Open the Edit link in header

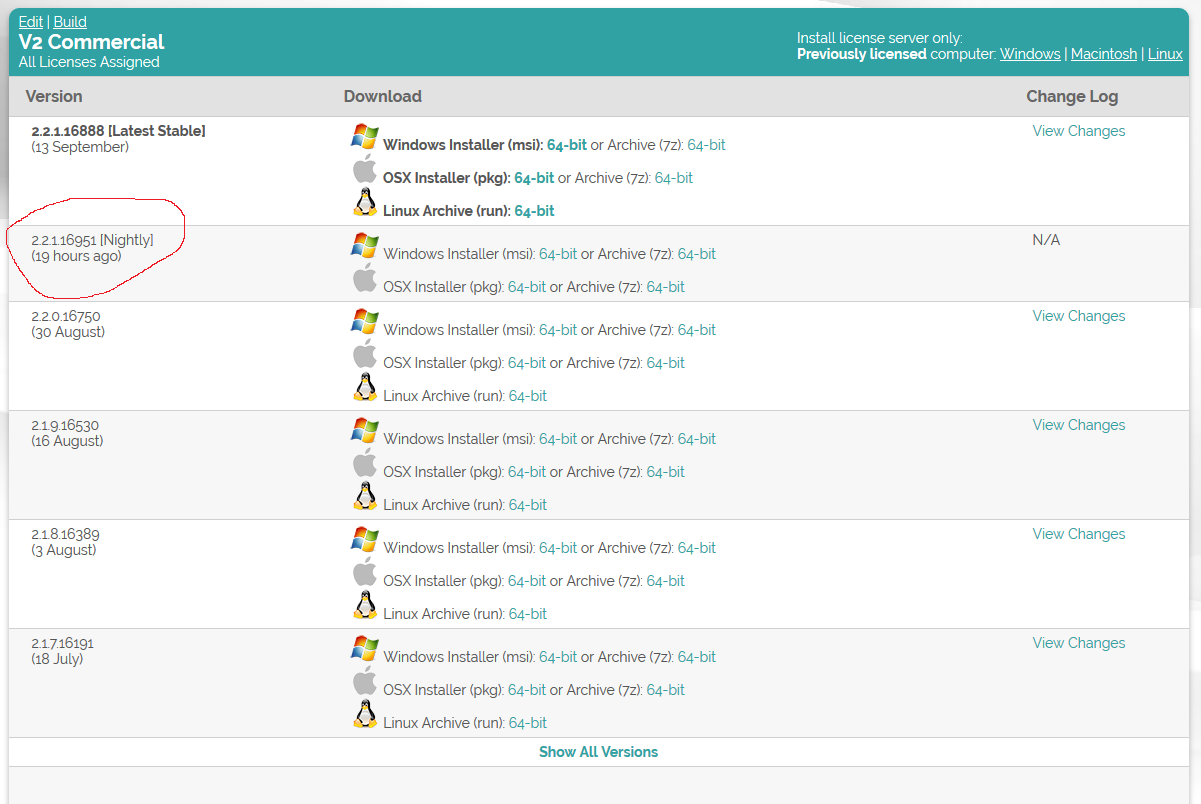[x=30, y=22]
